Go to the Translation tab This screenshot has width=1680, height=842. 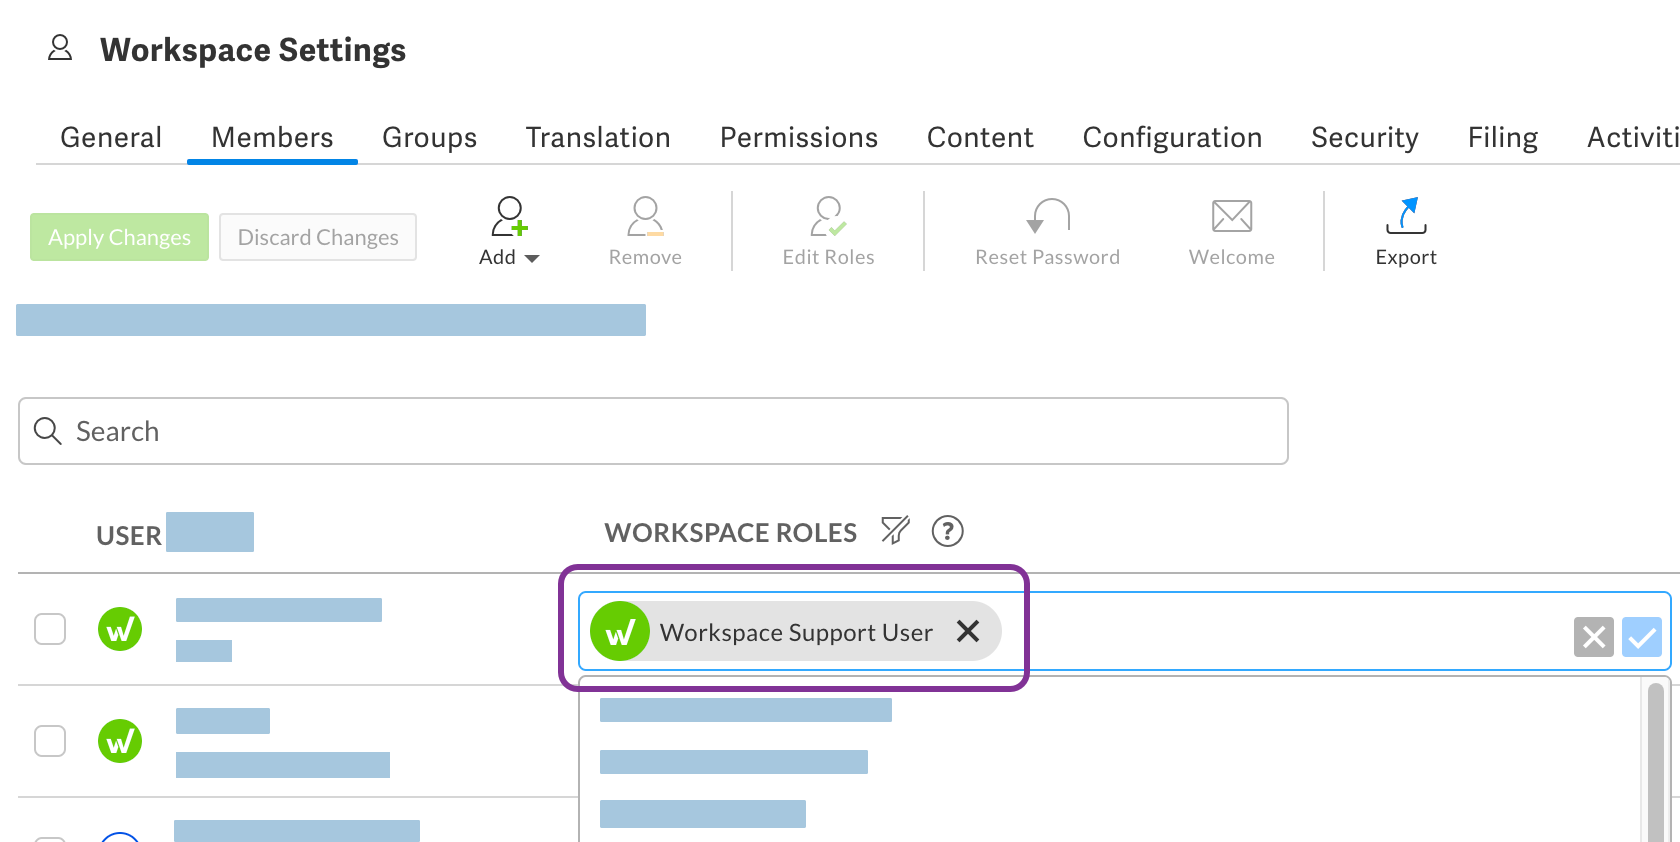598,137
